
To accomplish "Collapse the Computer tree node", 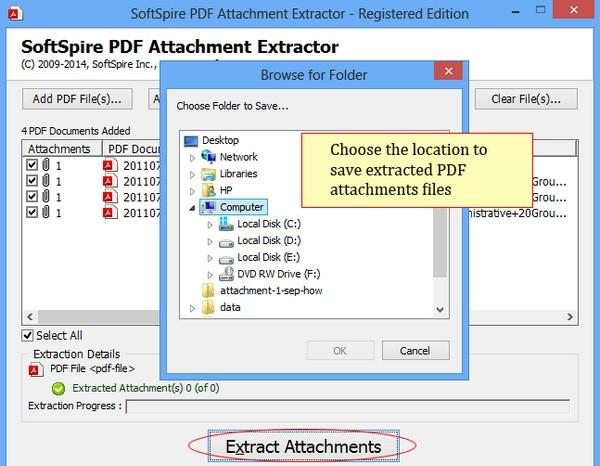I will tap(192, 208).
